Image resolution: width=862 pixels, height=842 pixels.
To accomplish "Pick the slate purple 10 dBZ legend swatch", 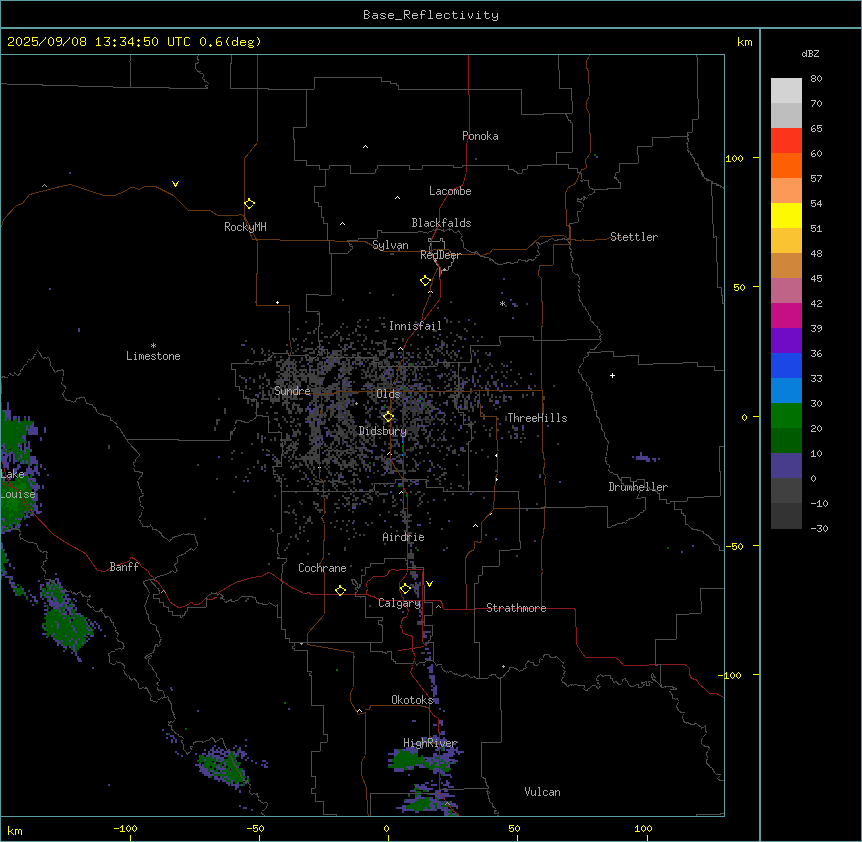I will 786,466.
